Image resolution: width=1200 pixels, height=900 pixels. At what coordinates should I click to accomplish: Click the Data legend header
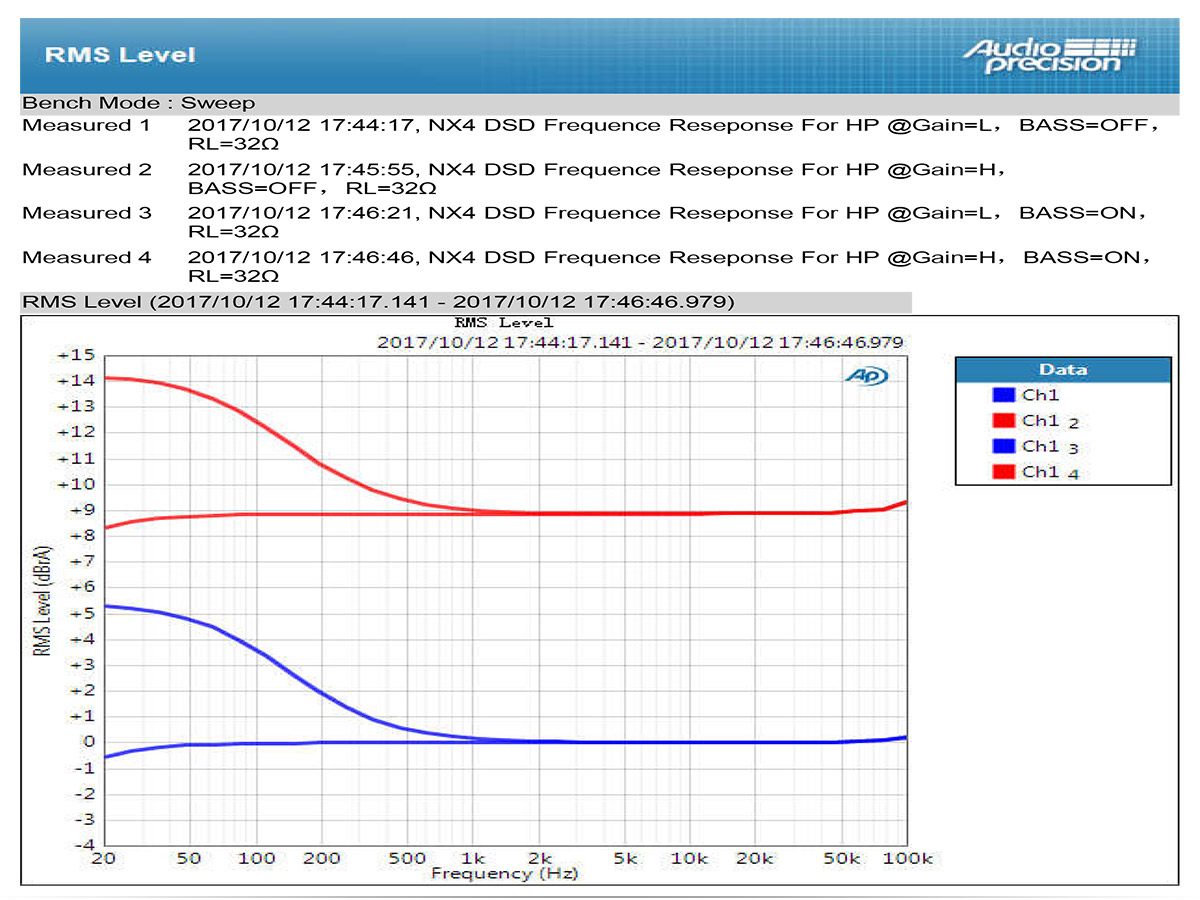(1062, 370)
